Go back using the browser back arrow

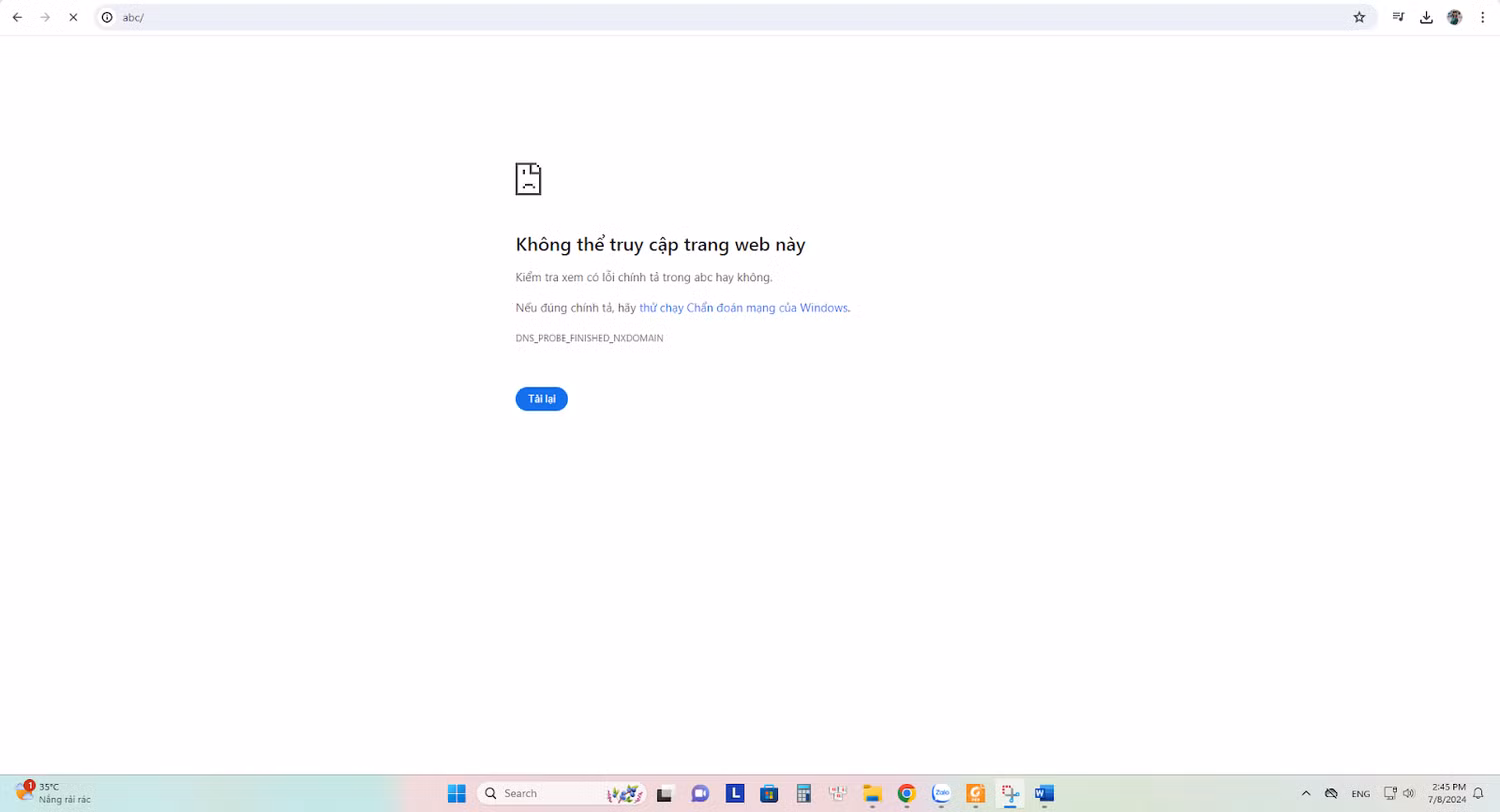17,17
